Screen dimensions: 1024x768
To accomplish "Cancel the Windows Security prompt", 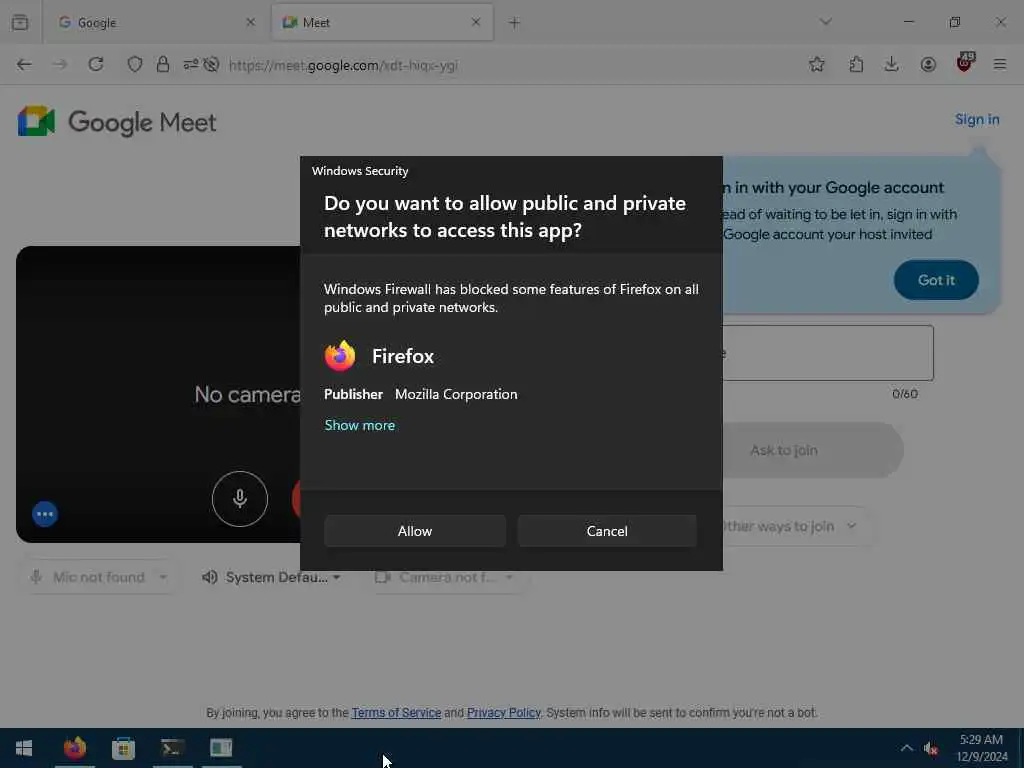I will point(607,531).
